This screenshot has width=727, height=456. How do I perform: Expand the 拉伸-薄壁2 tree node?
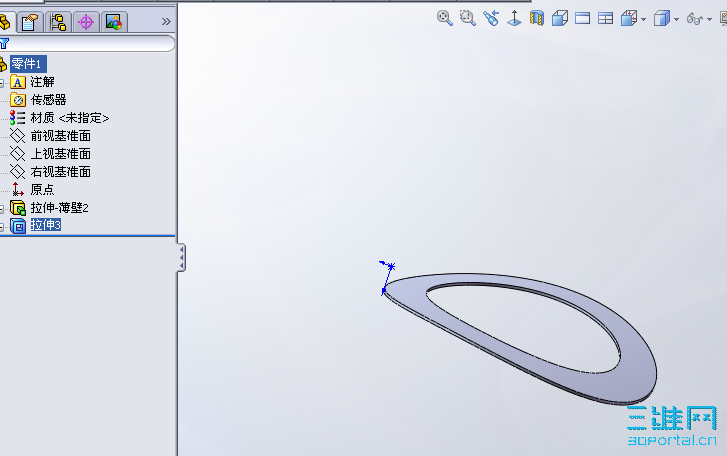[x=2, y=209]
